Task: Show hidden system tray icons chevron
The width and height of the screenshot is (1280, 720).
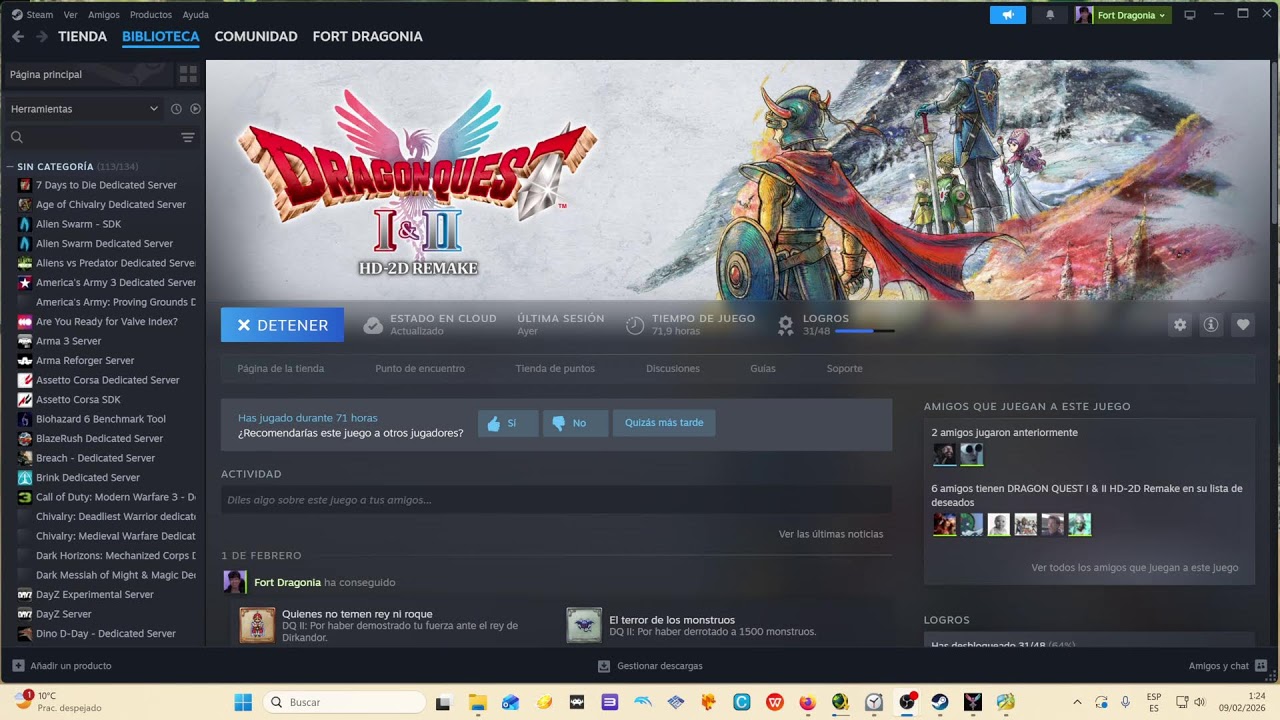Action: pos(1077,702)
